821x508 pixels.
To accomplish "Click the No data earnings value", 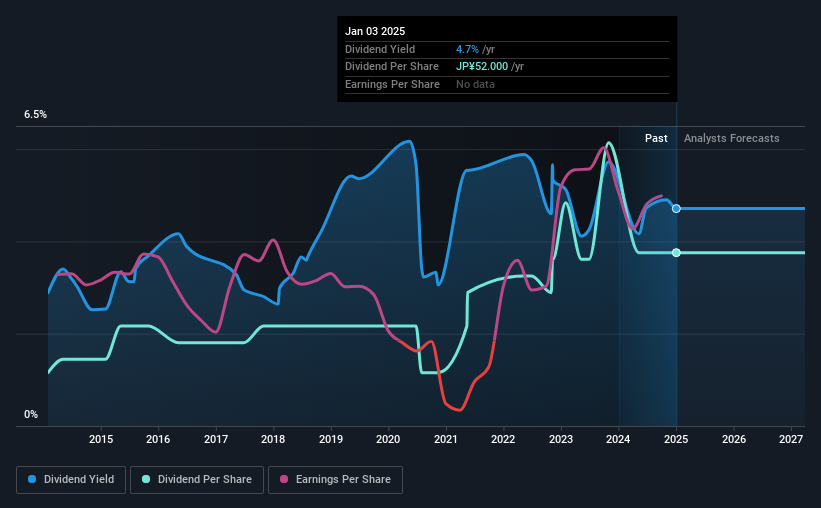I will point(475,84).
